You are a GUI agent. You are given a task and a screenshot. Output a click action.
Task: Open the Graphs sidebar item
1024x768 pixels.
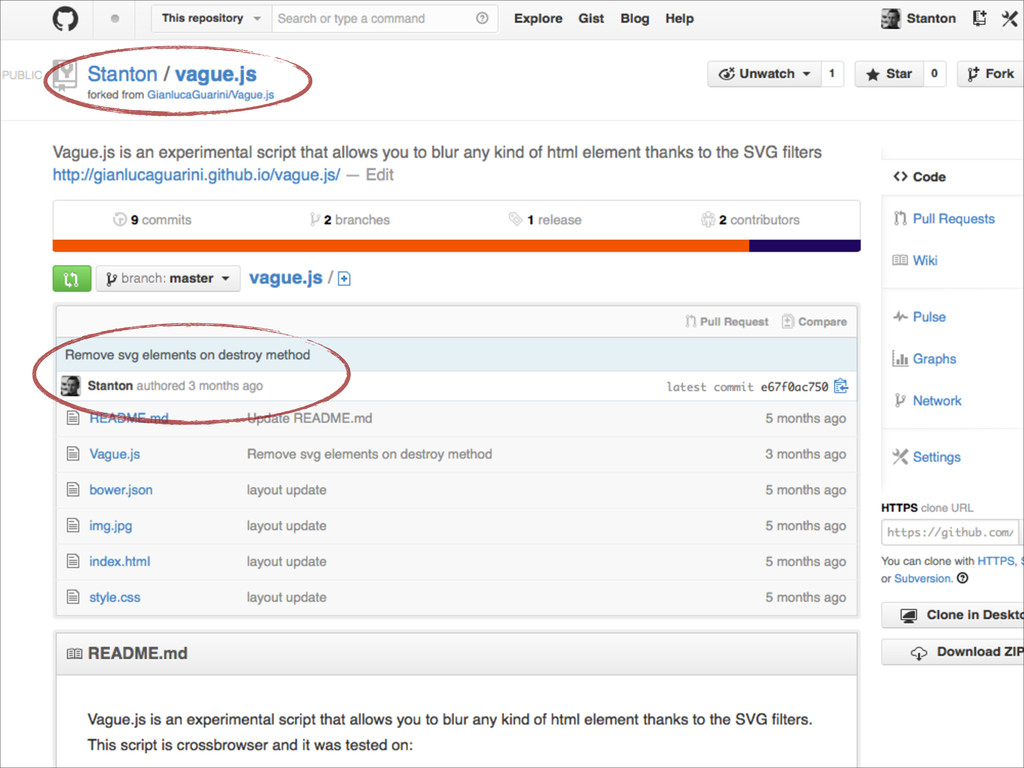[x=924, y=359]
